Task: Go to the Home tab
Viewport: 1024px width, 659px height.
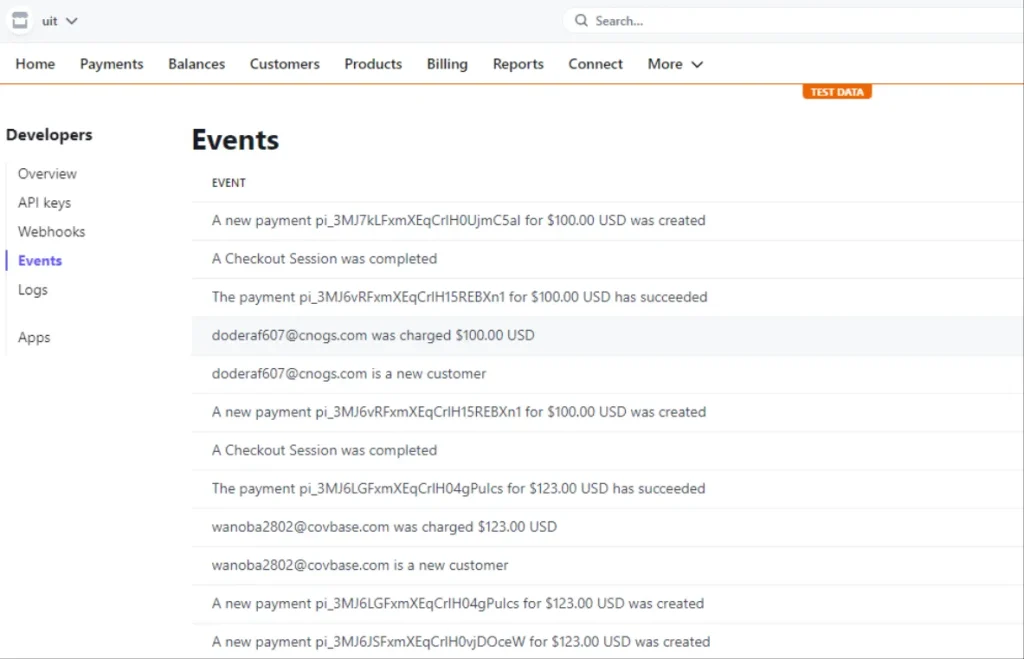Action: pos(35,64)
